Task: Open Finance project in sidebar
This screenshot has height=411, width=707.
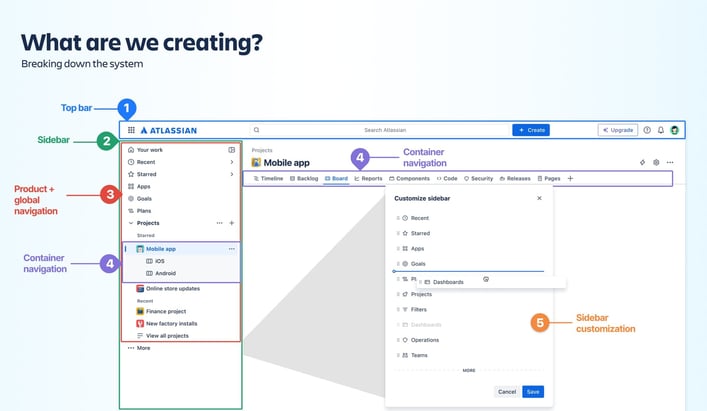Action: 161,311
